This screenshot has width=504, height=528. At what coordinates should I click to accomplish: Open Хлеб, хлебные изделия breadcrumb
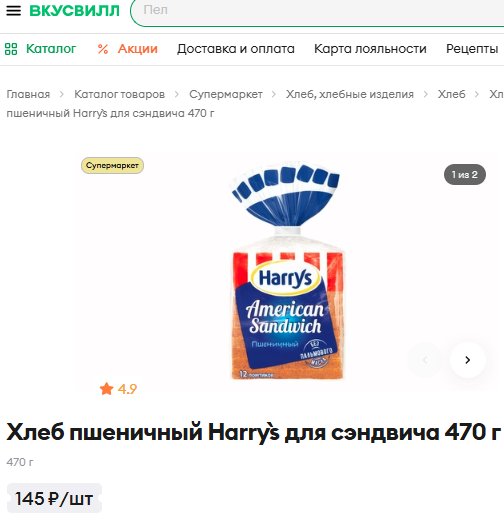pos(350,94)
